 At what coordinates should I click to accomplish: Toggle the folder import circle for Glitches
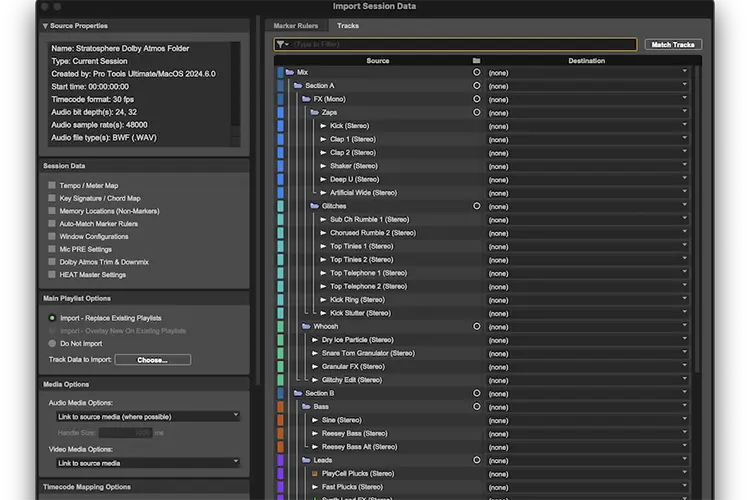click(x=476, y=206)
